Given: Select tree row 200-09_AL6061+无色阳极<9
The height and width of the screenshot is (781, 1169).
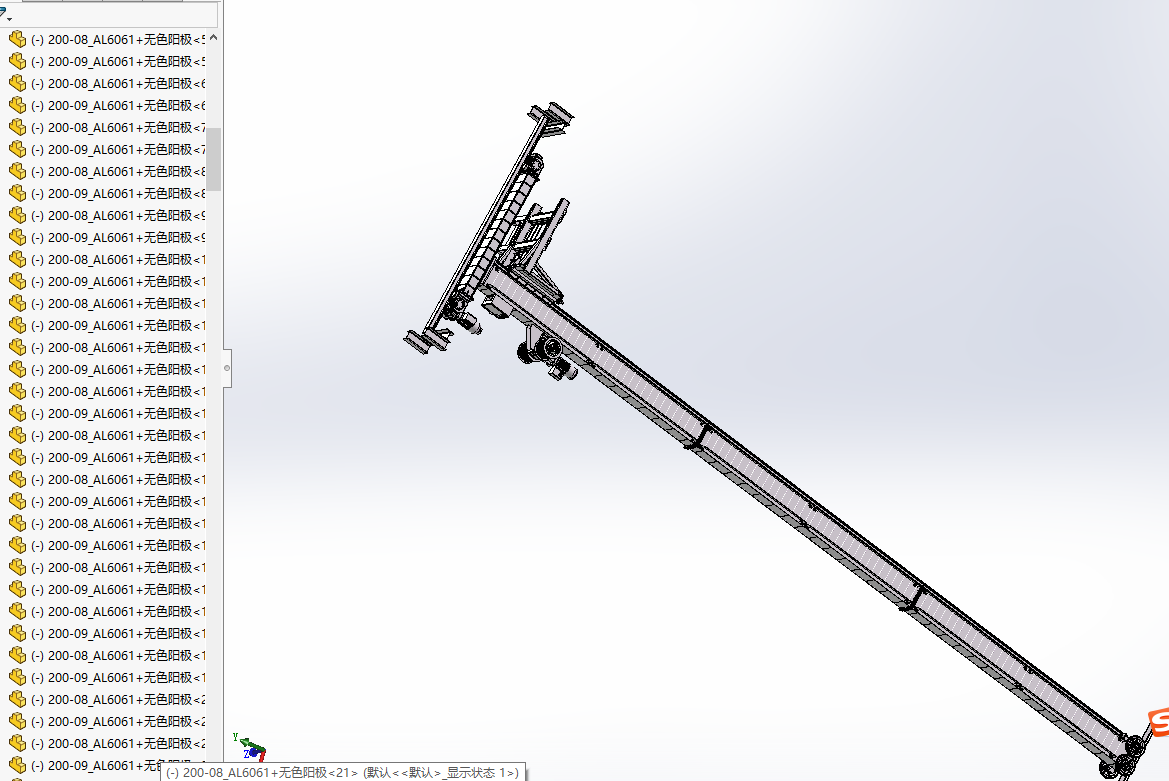Looking at the screenshot, I should tap(106, 238).
